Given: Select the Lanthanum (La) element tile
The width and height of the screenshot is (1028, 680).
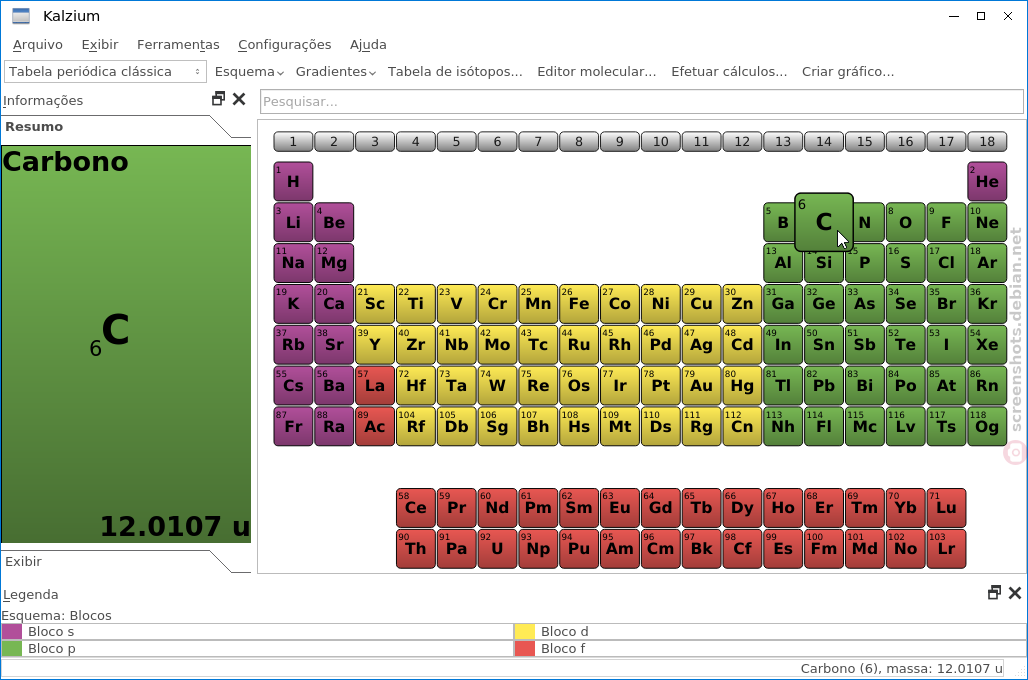Looking at the screenshot, I should pos(374,386).
